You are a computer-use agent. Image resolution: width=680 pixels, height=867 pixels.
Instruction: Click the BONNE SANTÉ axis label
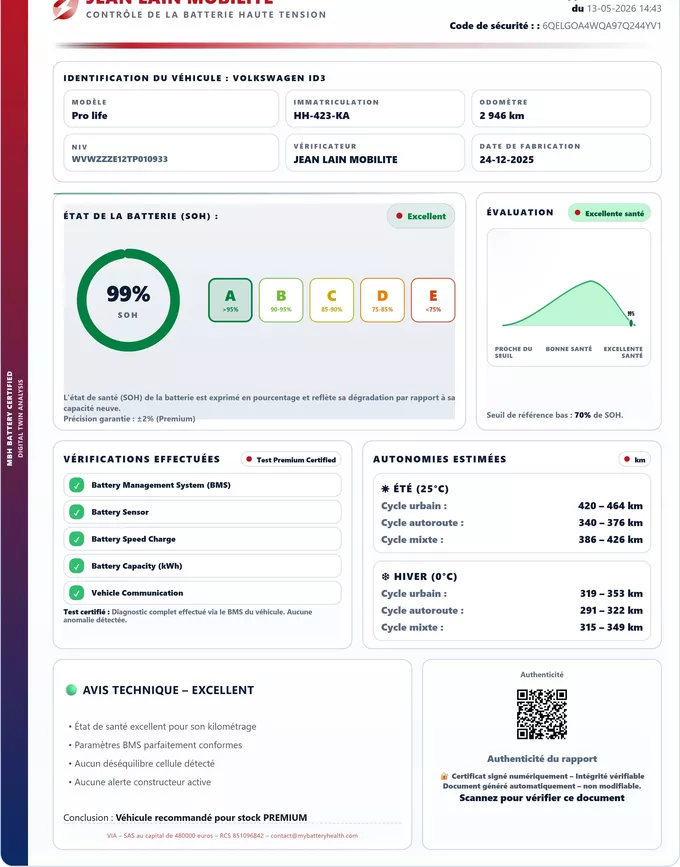pyautogui.click(x=568, y=349)
